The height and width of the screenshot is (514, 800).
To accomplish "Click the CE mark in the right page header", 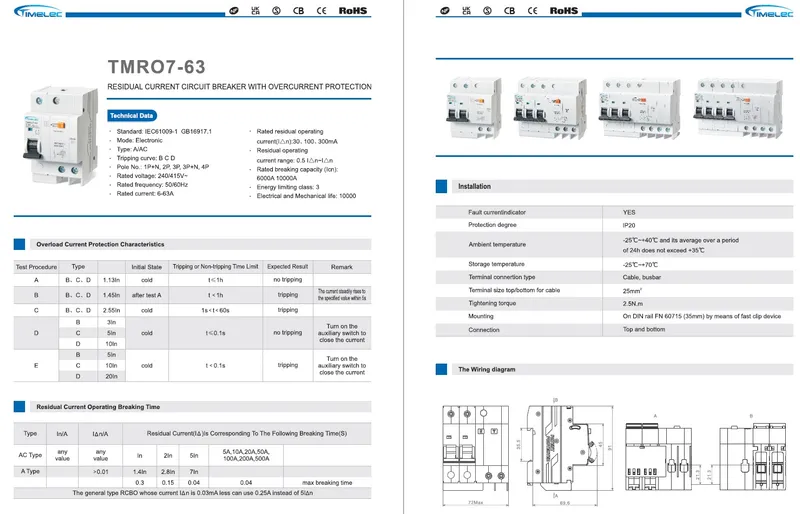I will point(532,10).
